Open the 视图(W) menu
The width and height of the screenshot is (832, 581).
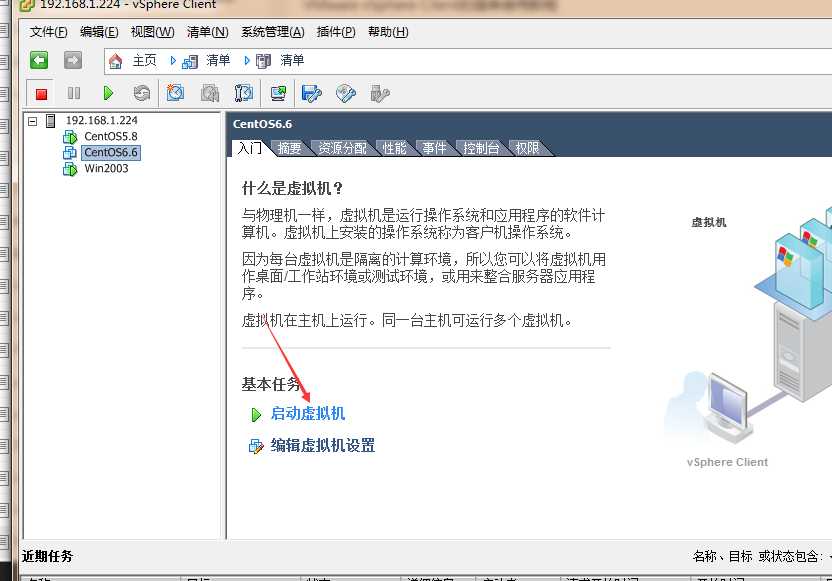(153, 32)
